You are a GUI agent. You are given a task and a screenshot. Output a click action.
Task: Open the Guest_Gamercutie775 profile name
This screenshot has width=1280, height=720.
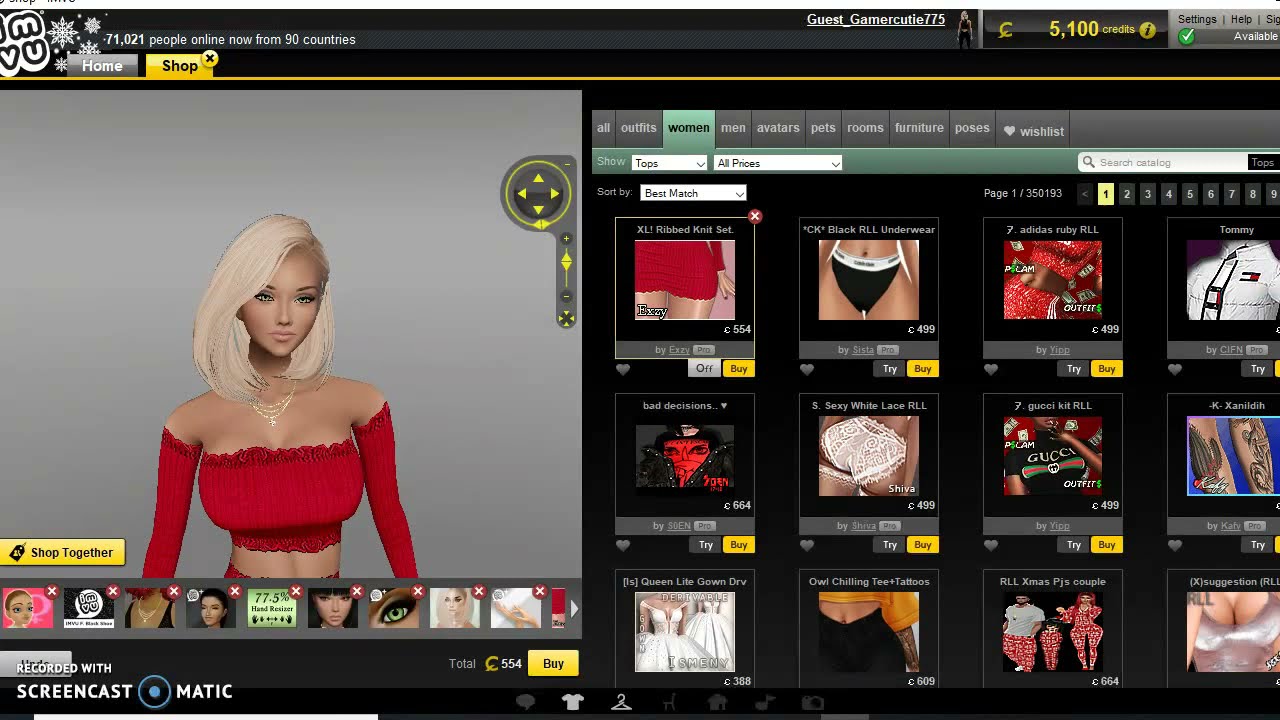(876, 19)
